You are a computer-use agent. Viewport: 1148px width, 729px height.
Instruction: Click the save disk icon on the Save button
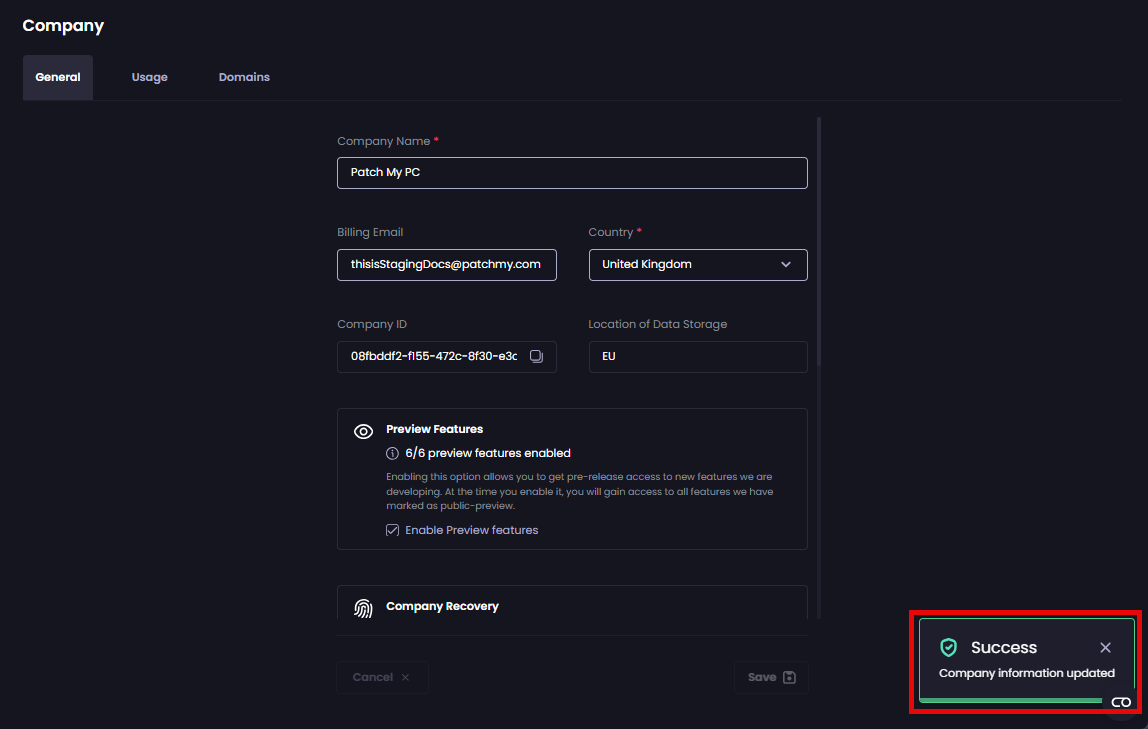[789, 677]
